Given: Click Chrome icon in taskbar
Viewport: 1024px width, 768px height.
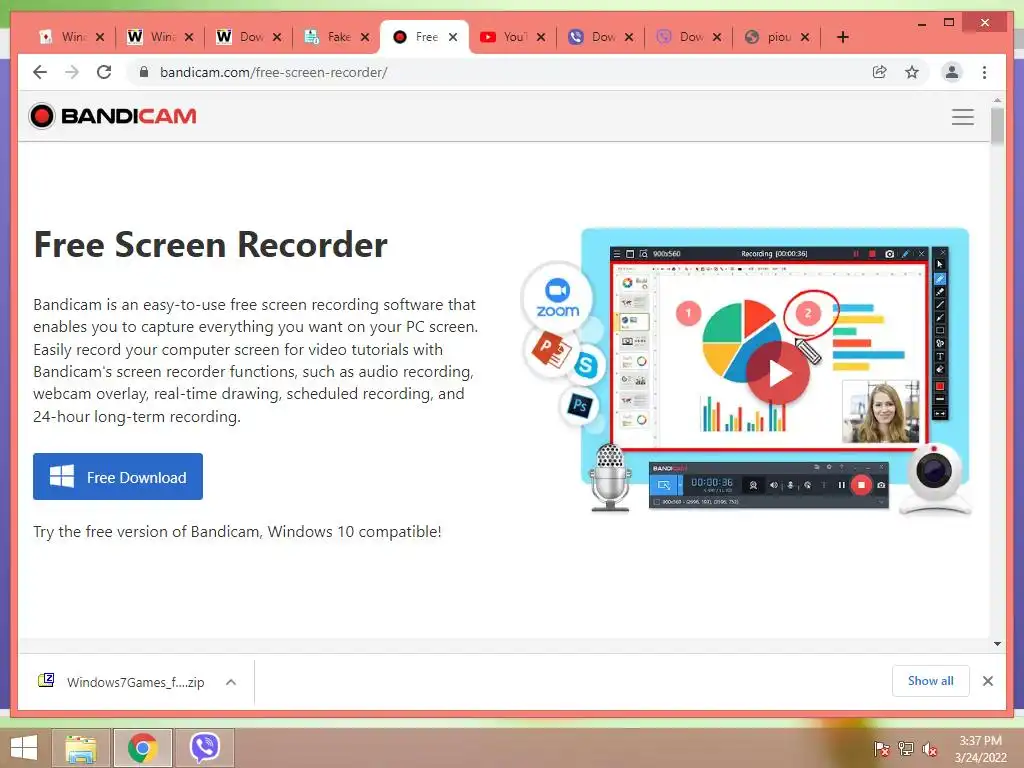Looking at the screenshot, I should point(142,748).
